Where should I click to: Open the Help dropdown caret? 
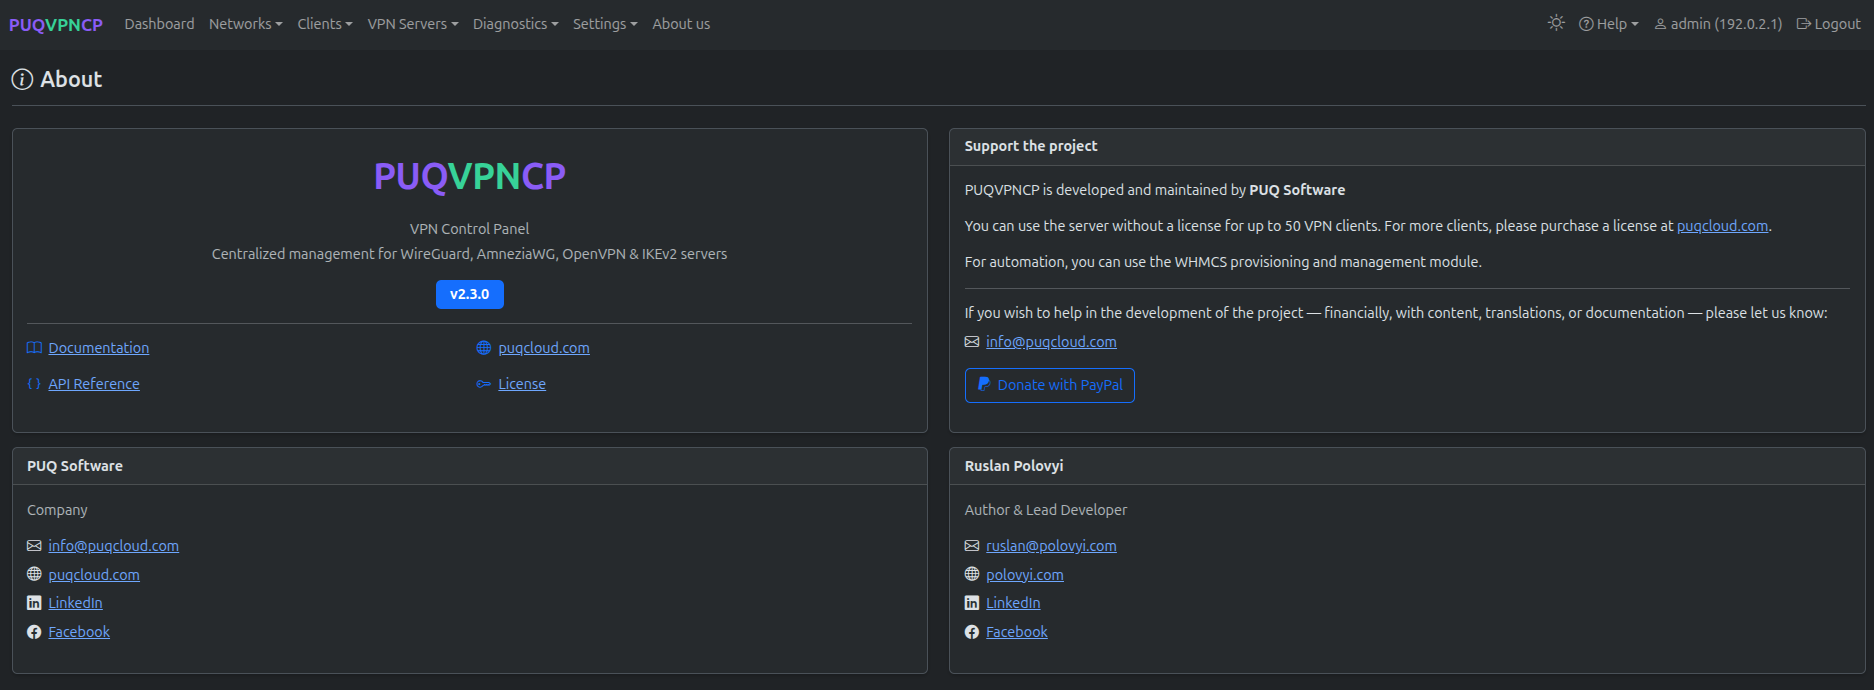point(1634,24)
